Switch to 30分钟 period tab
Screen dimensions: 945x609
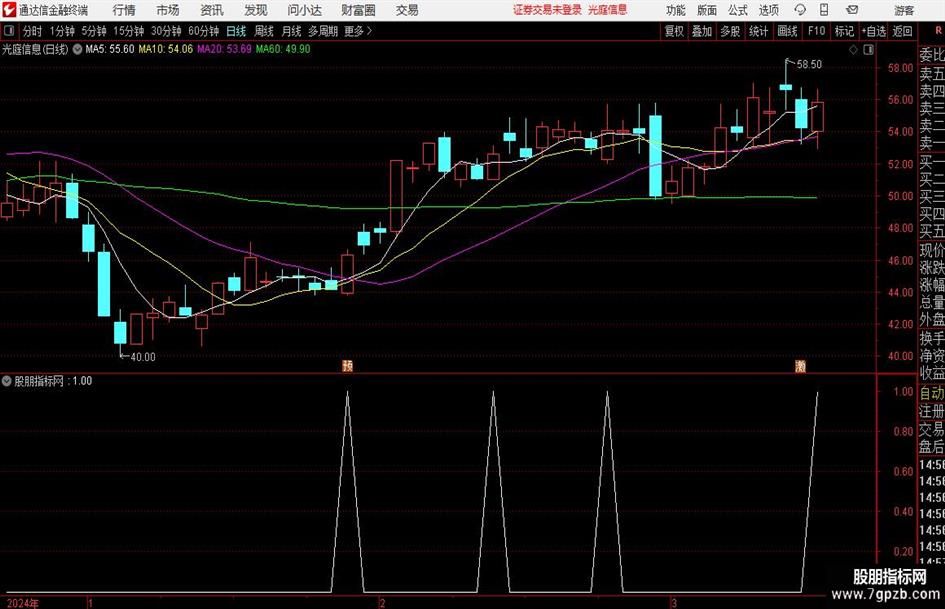(x=166, y=31)
